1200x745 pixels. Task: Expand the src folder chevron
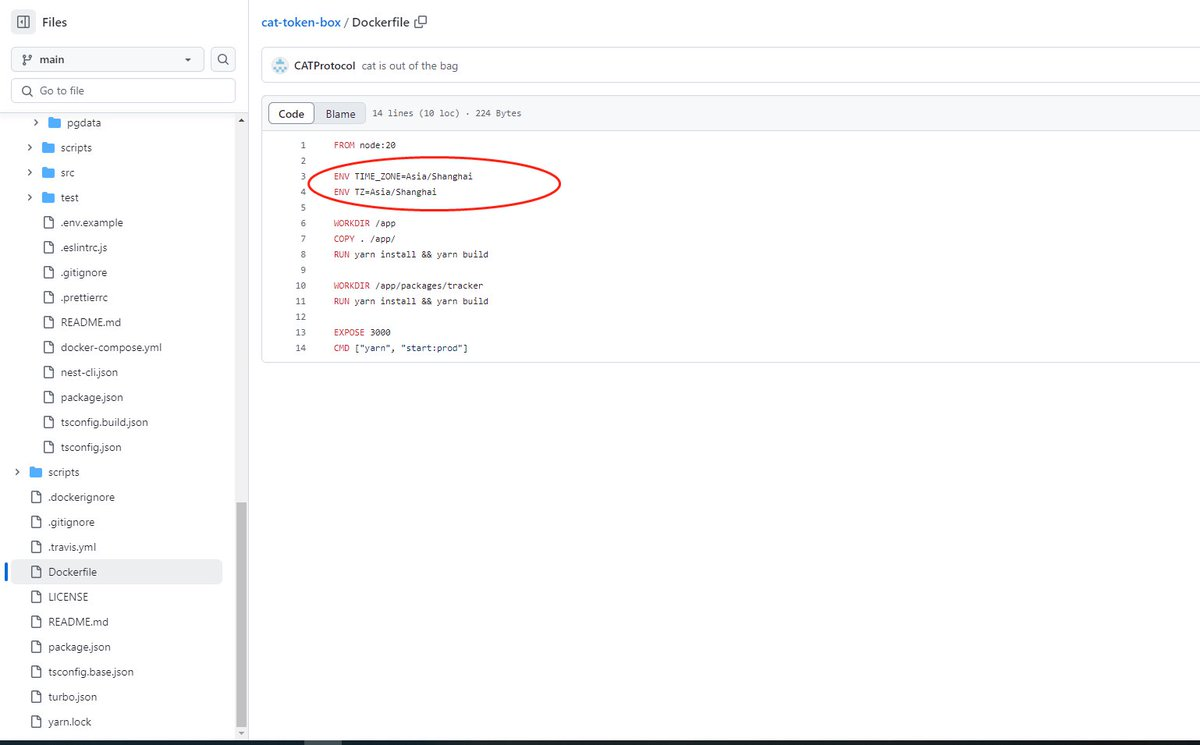32,173
